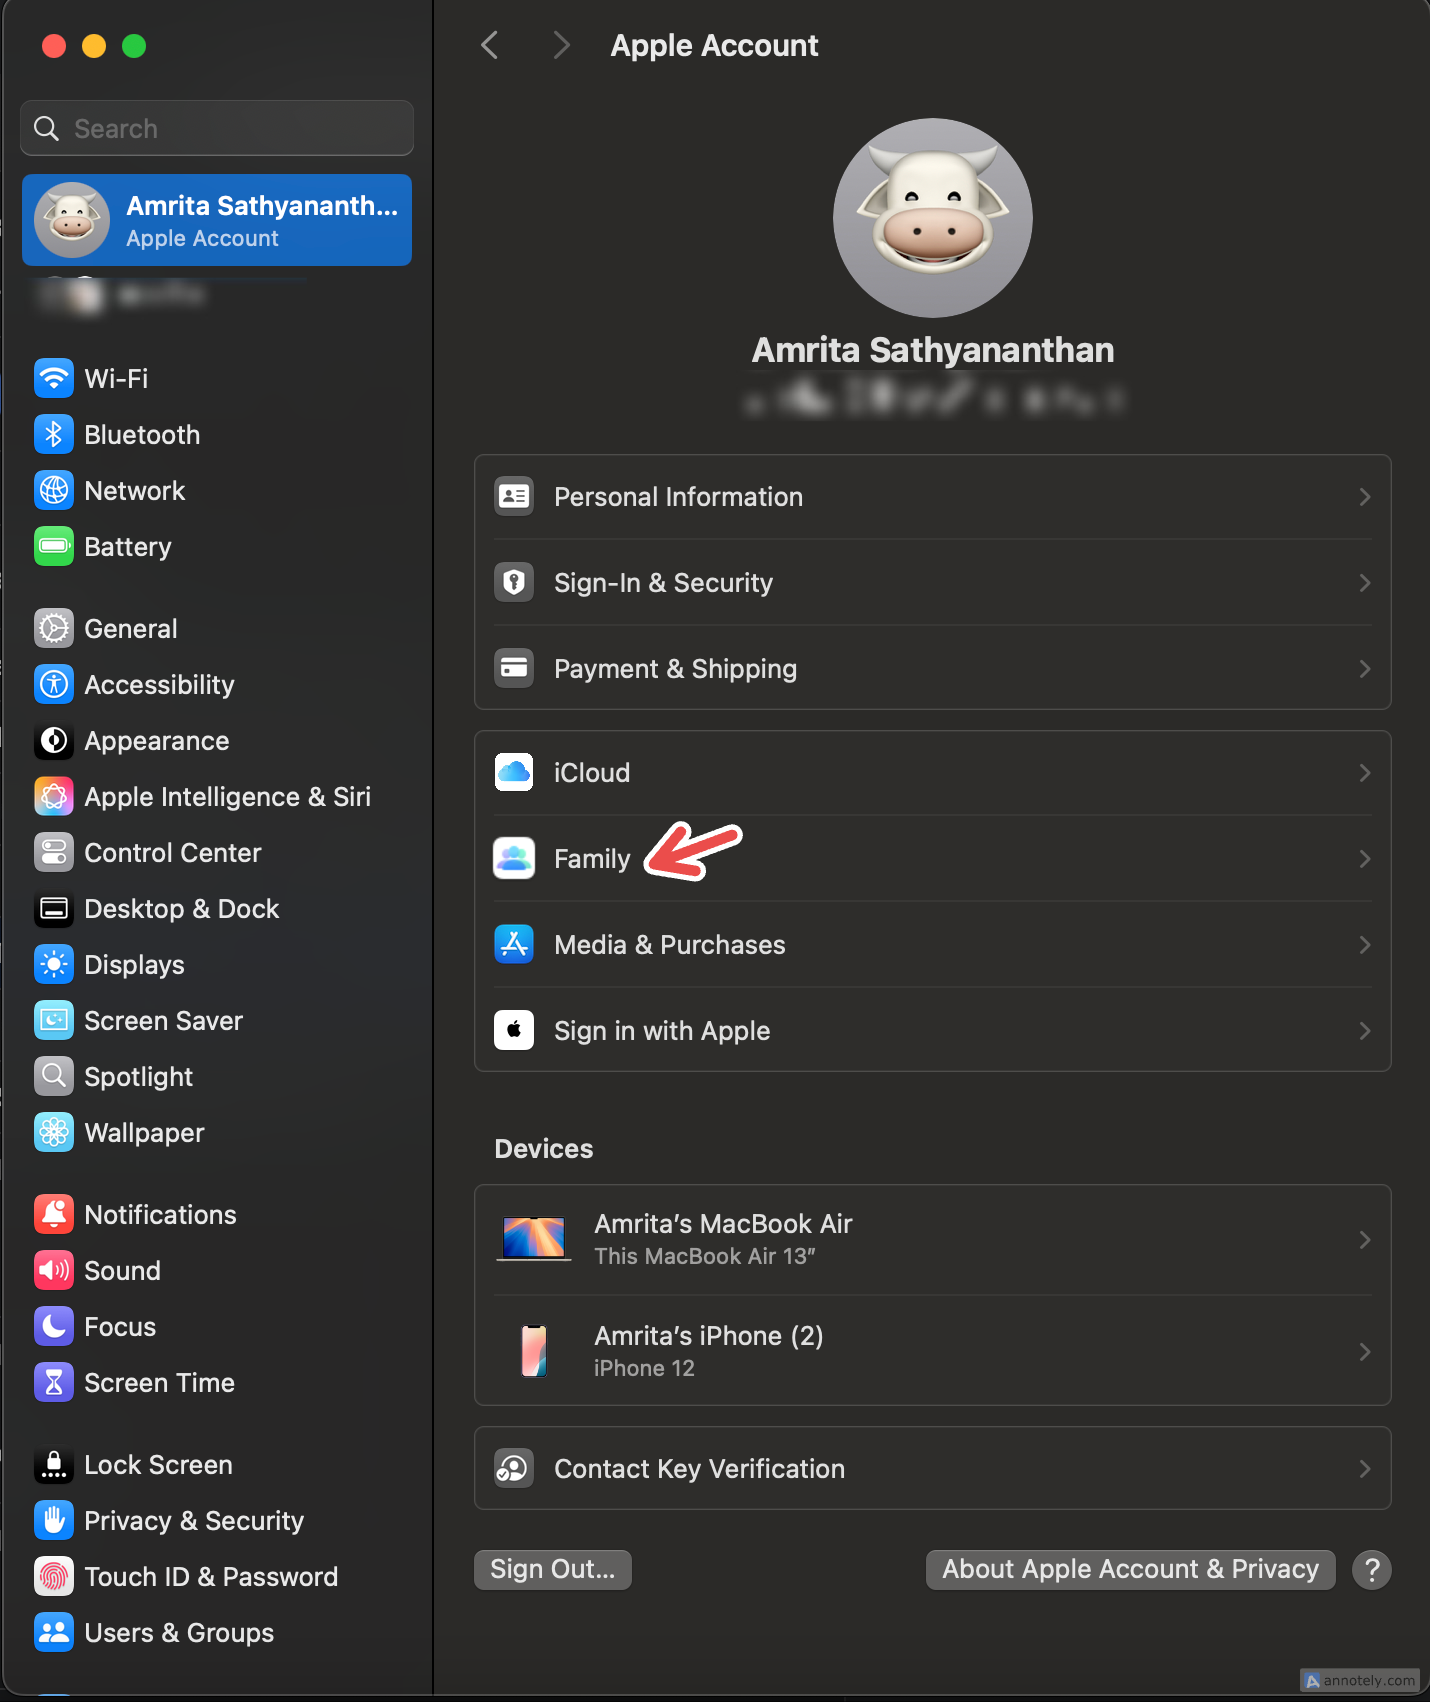Click the Appearance icon
The width and height of the screenshot is (1430, 1702).
[x=54, y=740]
